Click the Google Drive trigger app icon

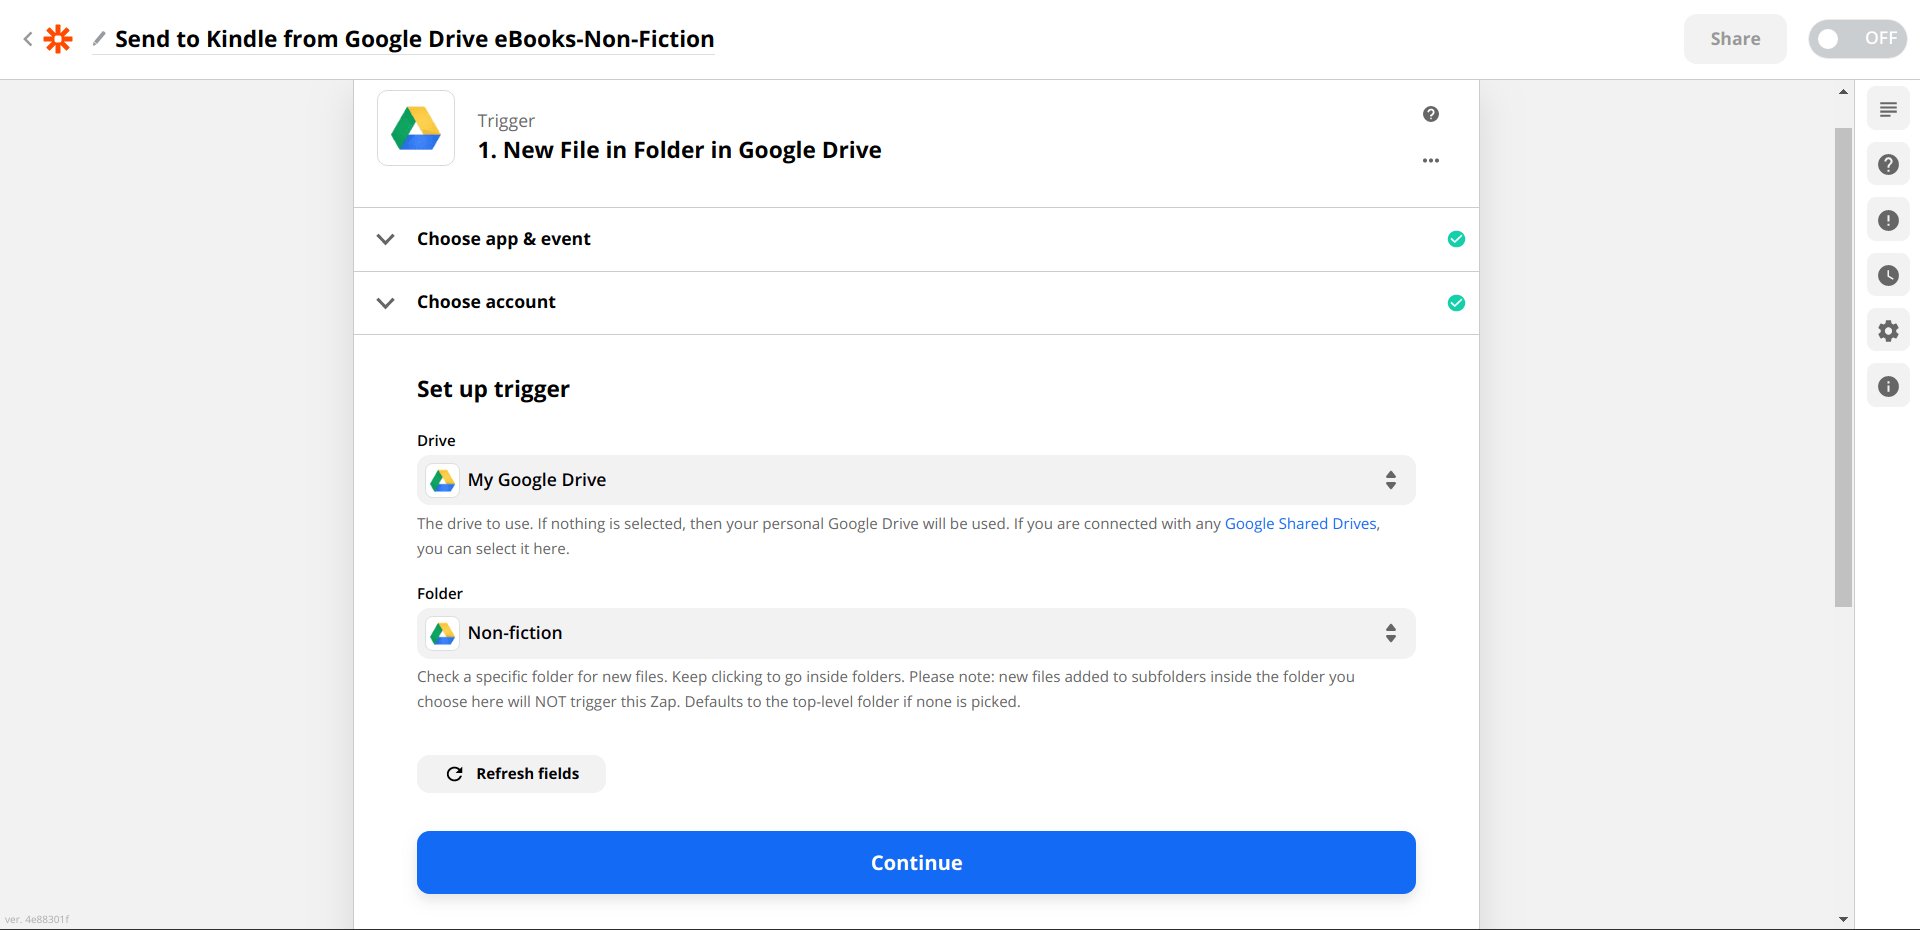415,128
